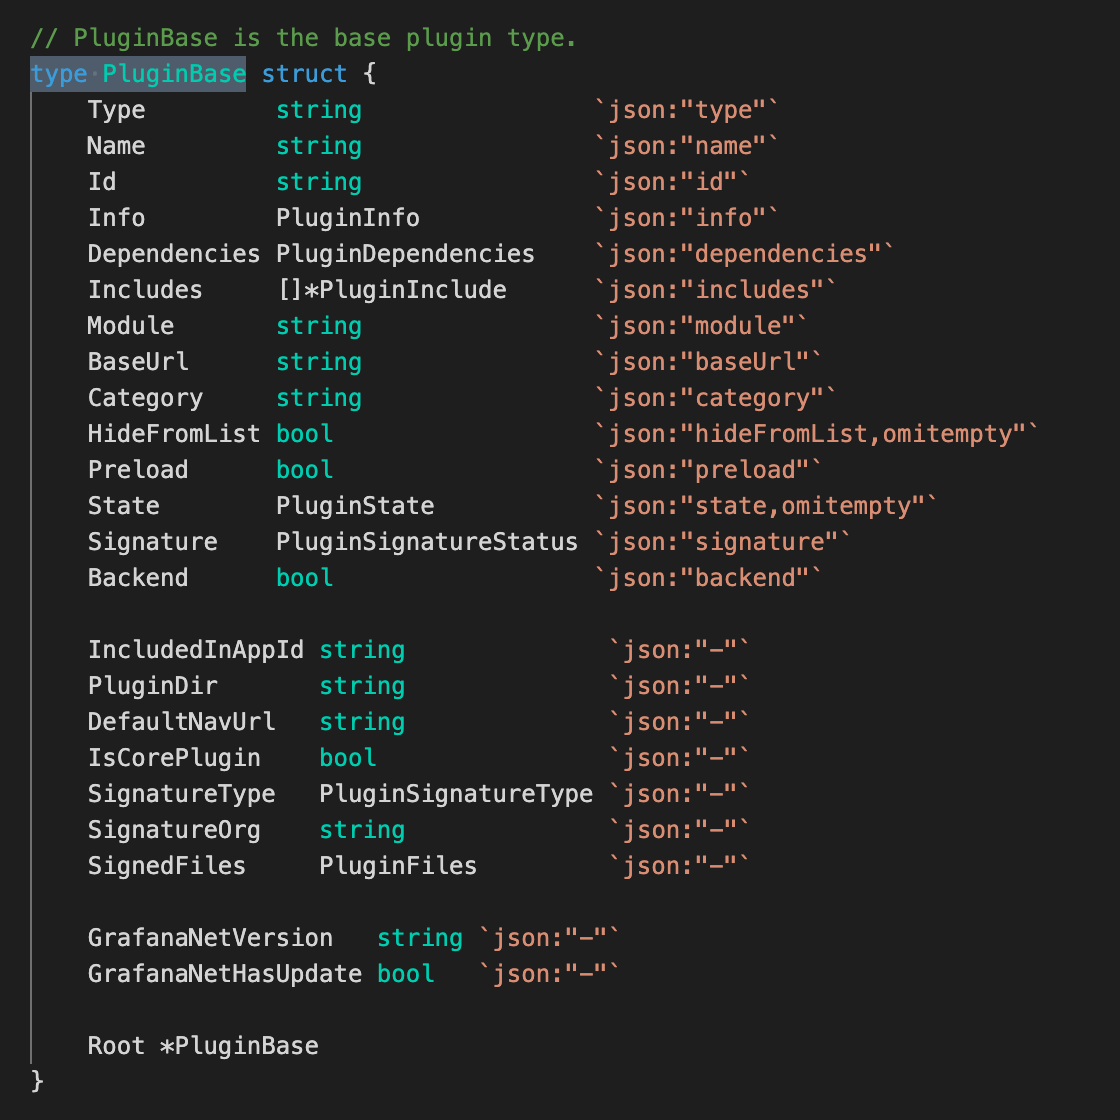
Task: Click the comment line above the struct
Action: point(303,38)
